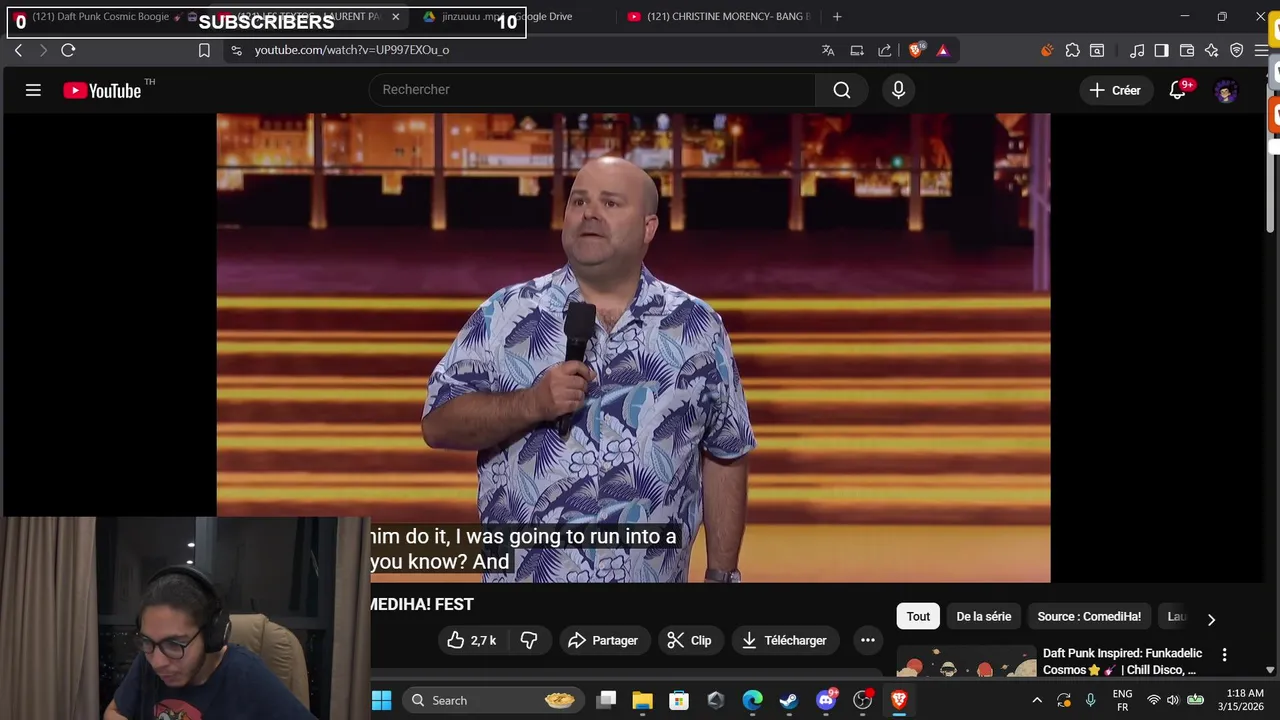
Task: Open the YouTube notifications bell
Action: coord(1178,90)
